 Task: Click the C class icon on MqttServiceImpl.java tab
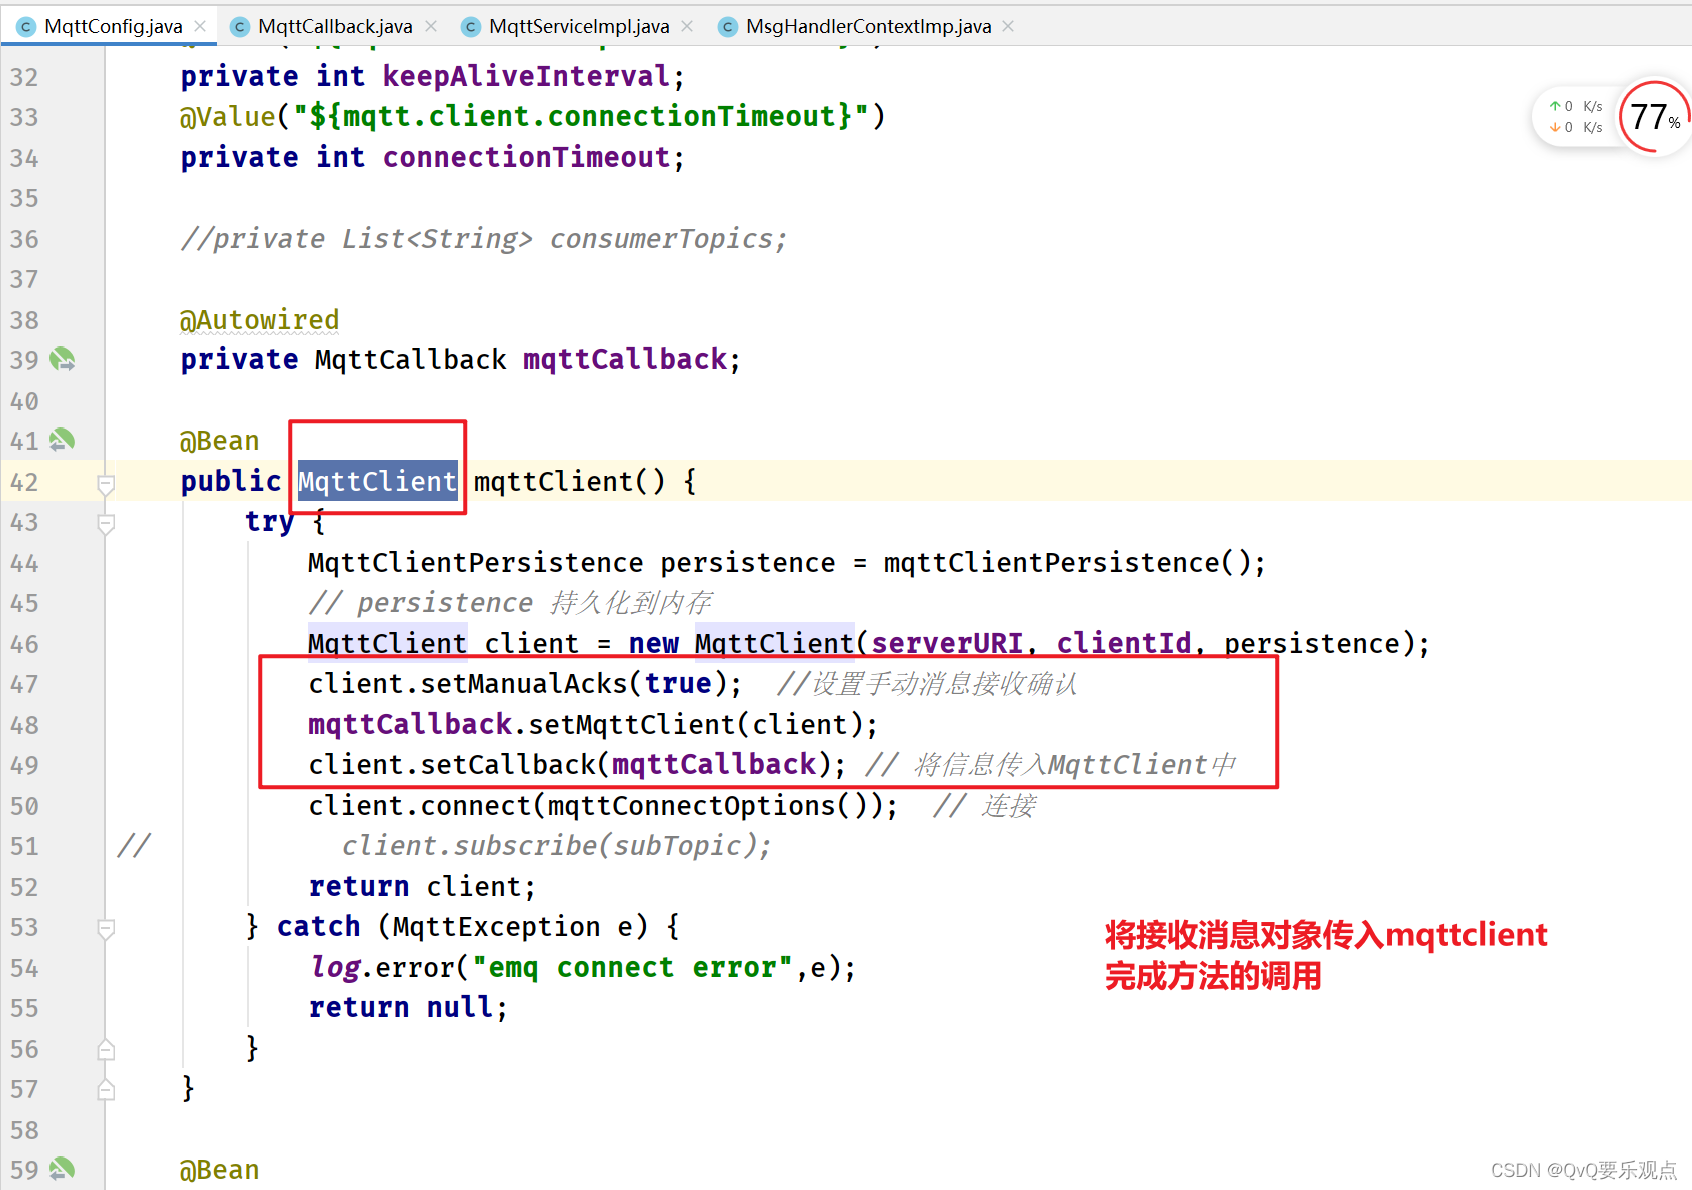click(x=471, y=27)
